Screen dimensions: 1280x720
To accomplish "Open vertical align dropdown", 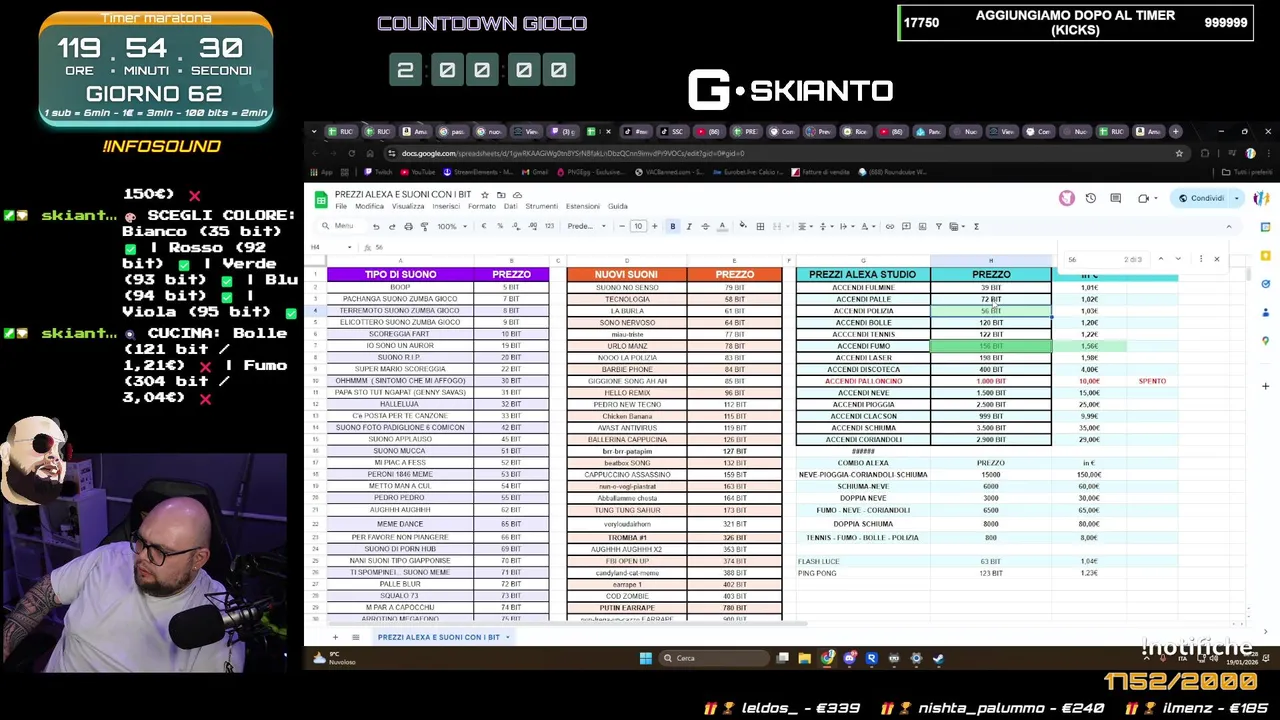I will (826, 226).
